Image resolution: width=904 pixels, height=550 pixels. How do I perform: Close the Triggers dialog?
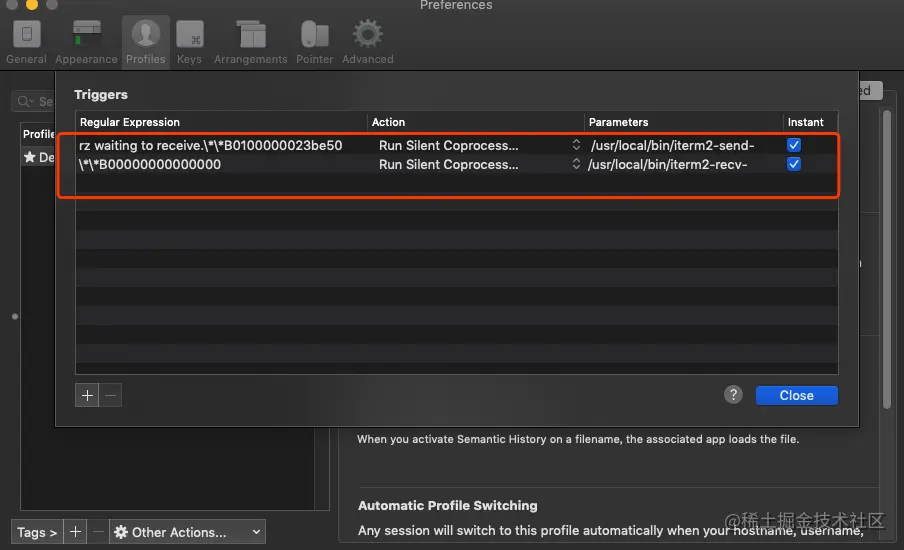coord(796,395)
